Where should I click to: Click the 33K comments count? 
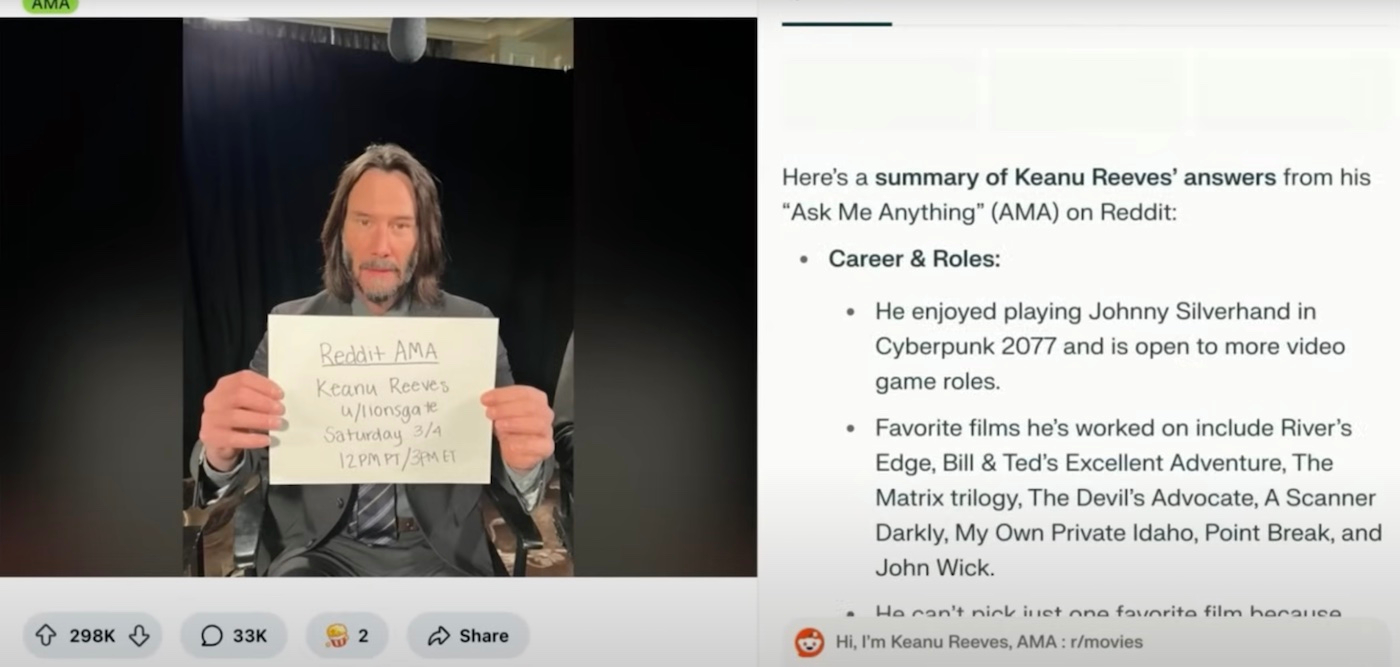(x=250, y=636)
